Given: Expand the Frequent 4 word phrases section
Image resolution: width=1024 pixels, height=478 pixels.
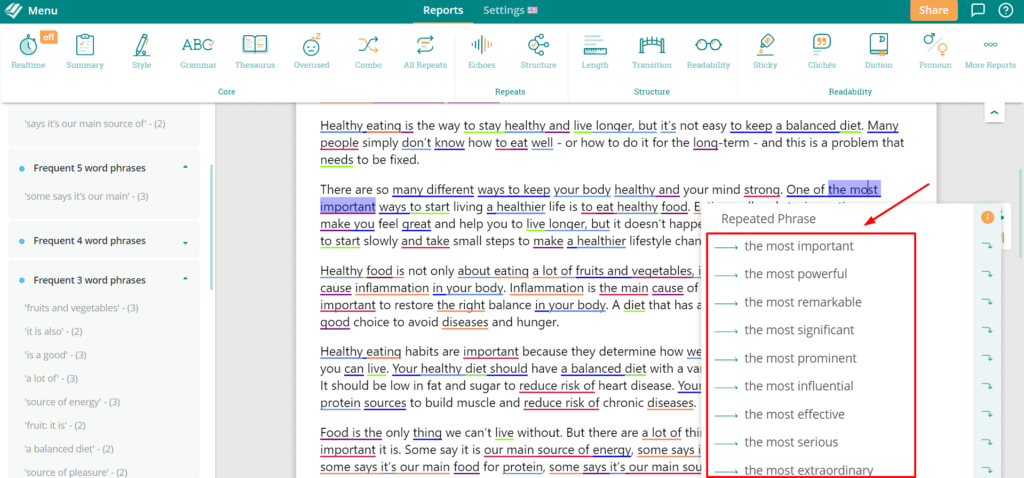Looking at the screenshot, I should [185, 241].
